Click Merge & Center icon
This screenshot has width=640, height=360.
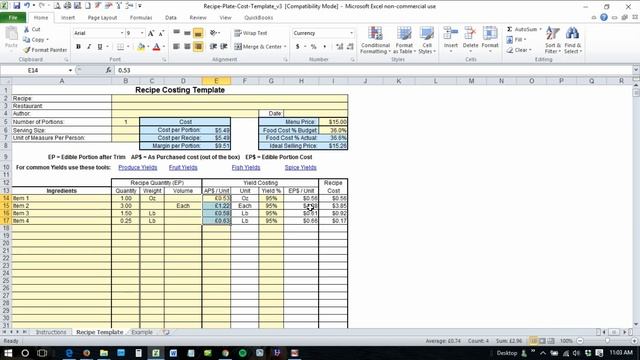238,47
